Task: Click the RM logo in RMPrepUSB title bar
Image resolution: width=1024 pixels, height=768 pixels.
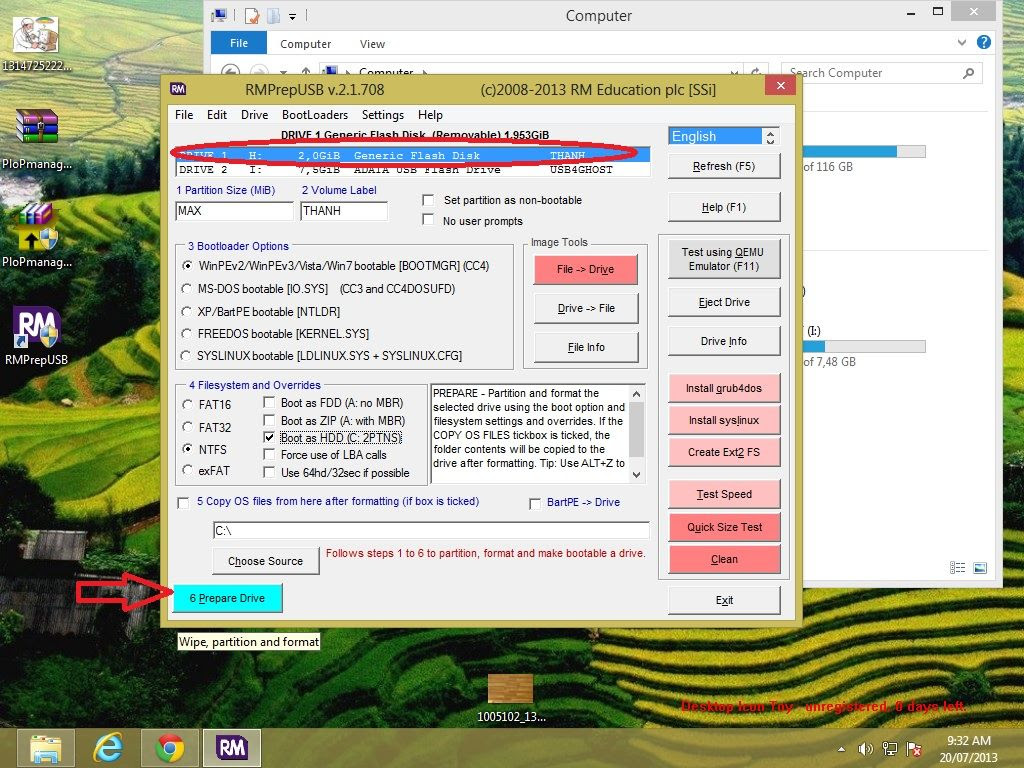Action: pos(178,89)
